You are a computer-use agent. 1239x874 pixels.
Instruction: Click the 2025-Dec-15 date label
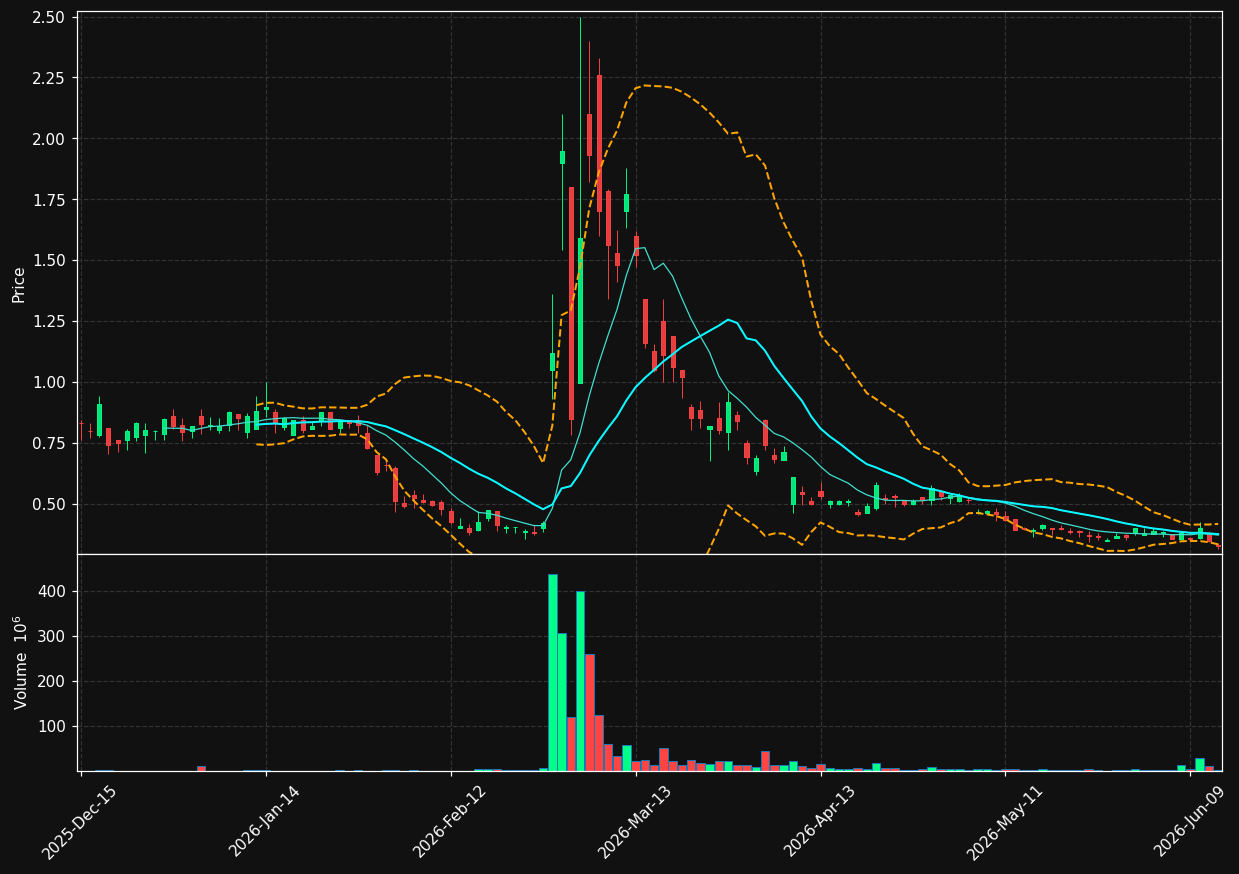click(x=79, y=822)
